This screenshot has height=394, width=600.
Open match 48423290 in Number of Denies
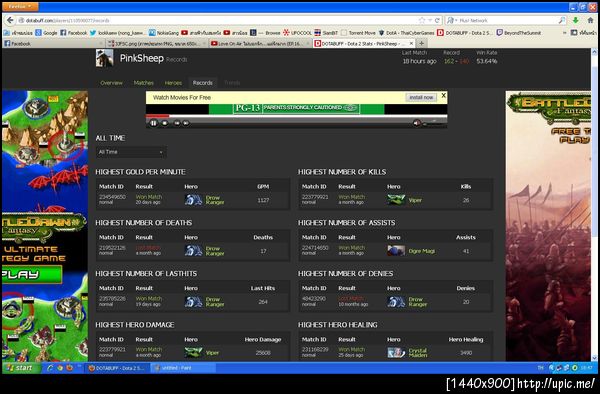(x=314, y=298)
